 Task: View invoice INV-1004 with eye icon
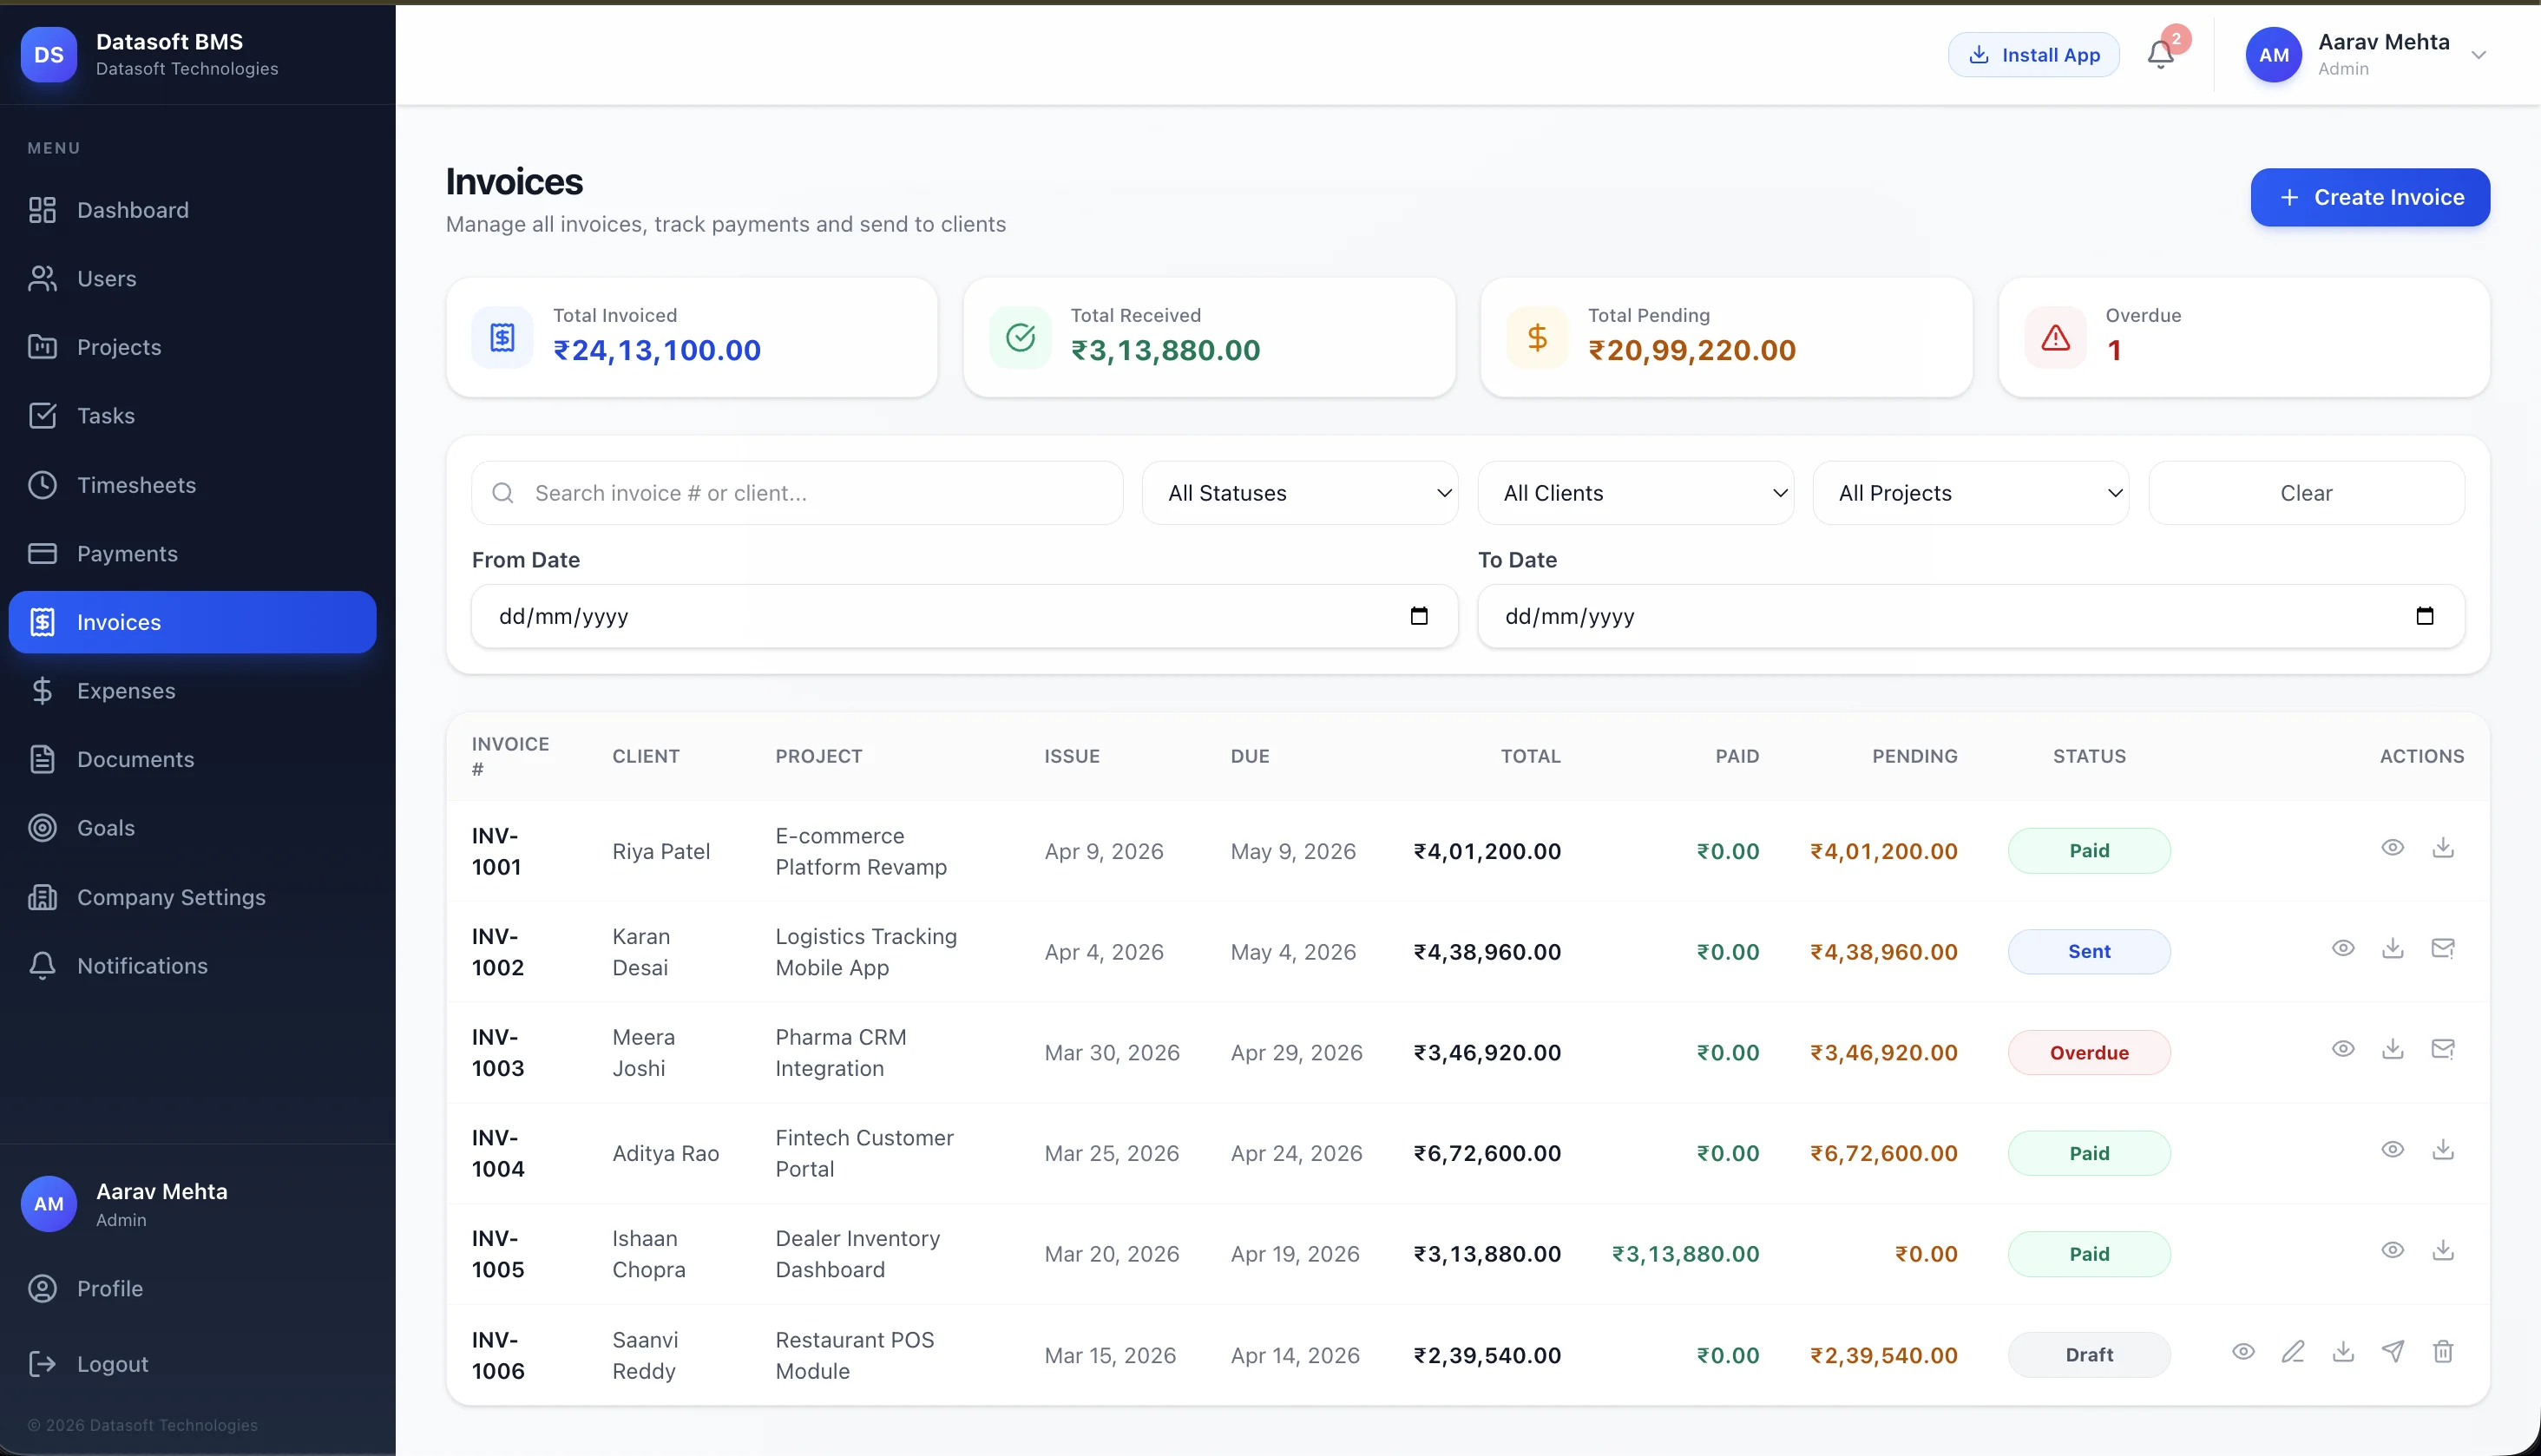[2392, 1150]
